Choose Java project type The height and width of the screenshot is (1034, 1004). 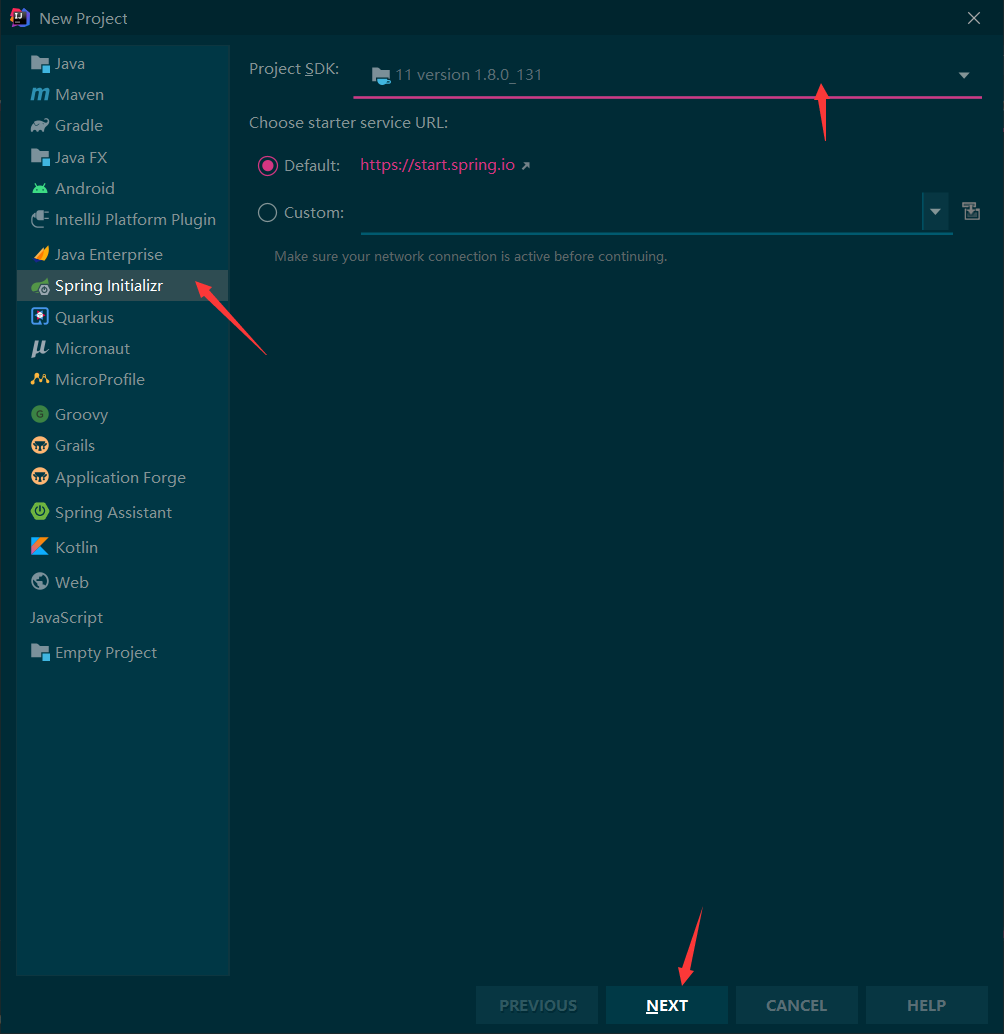click(x=123, y=64)
